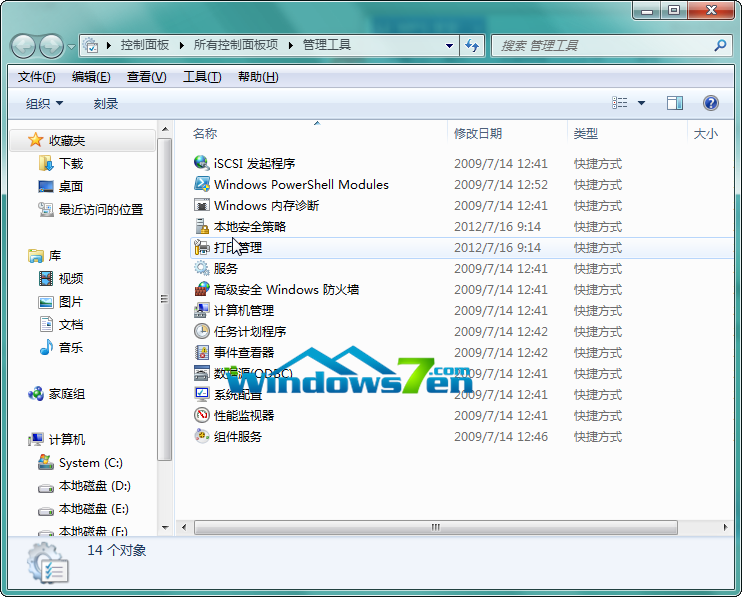Open the view options dropdown arrow
This screenshot has height=597, width=742.
coord(641,103)
